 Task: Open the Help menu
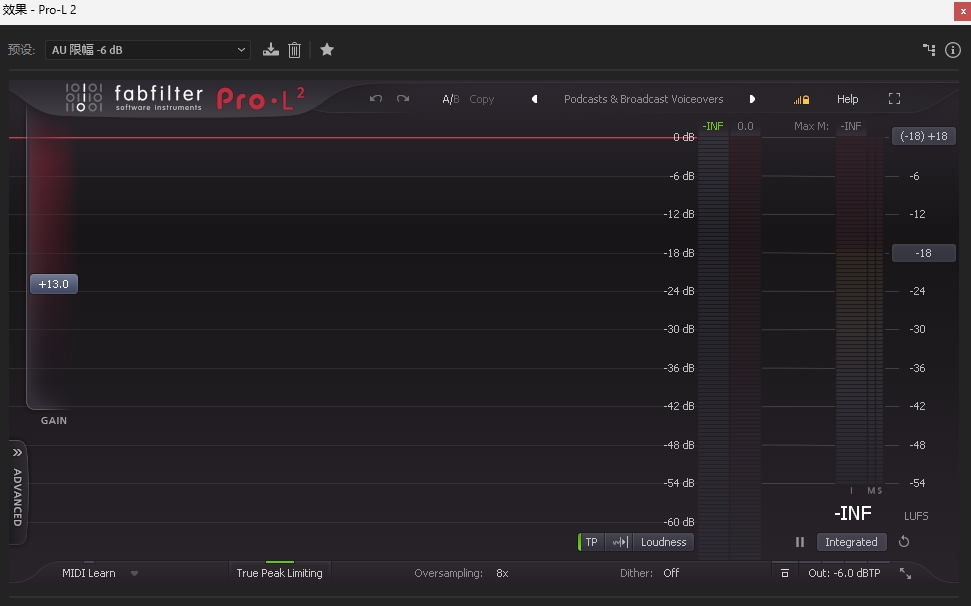tap(847, 99)
